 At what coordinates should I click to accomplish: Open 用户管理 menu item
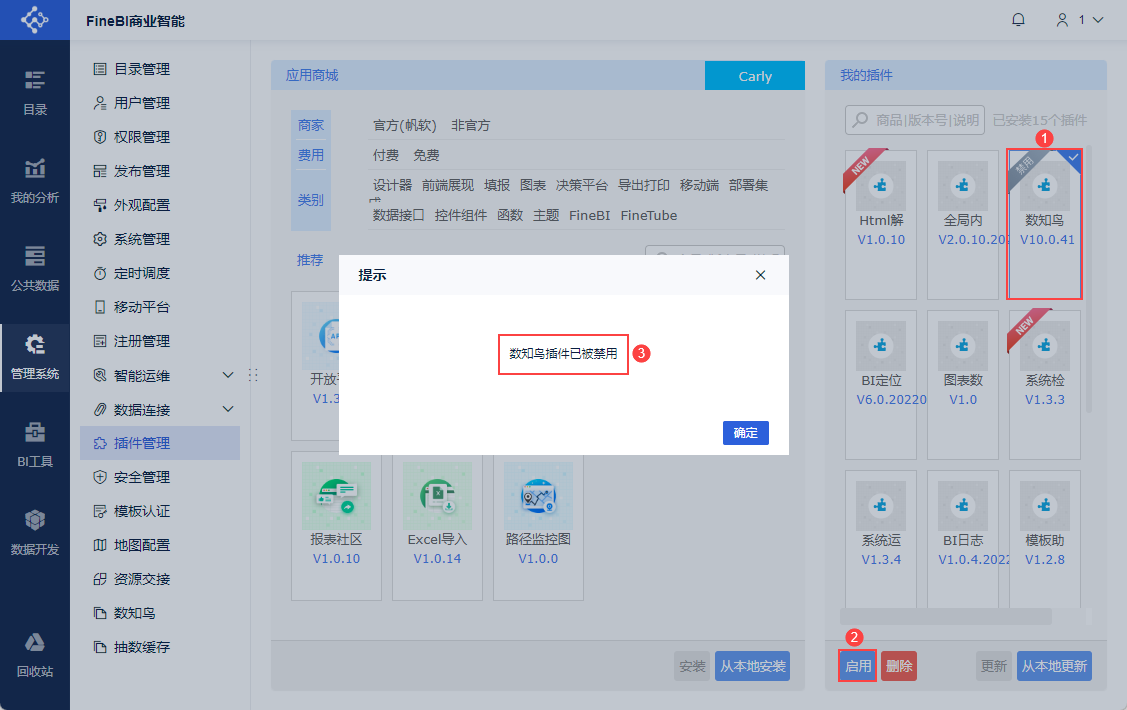160,103
